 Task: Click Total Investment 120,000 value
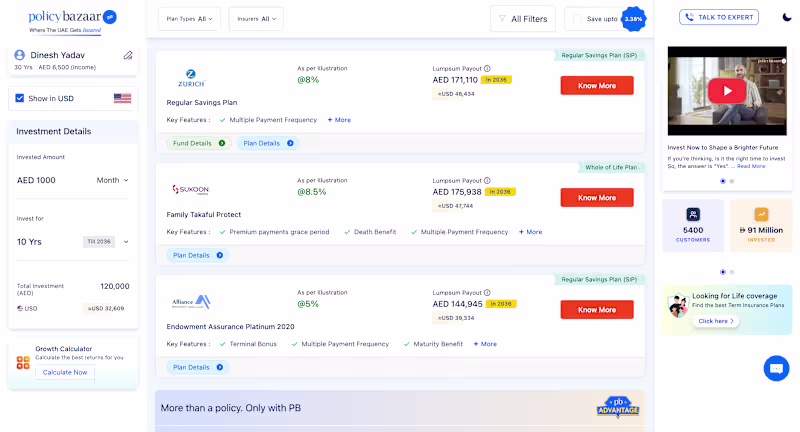[x=115, y=287]
